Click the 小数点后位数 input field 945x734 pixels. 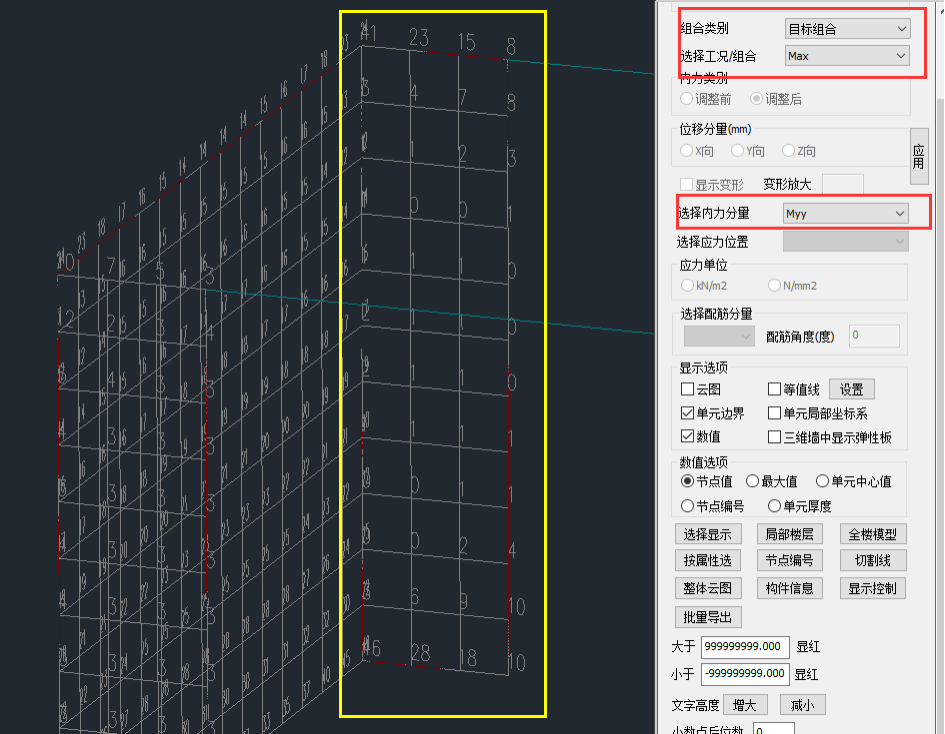point(774,729)
